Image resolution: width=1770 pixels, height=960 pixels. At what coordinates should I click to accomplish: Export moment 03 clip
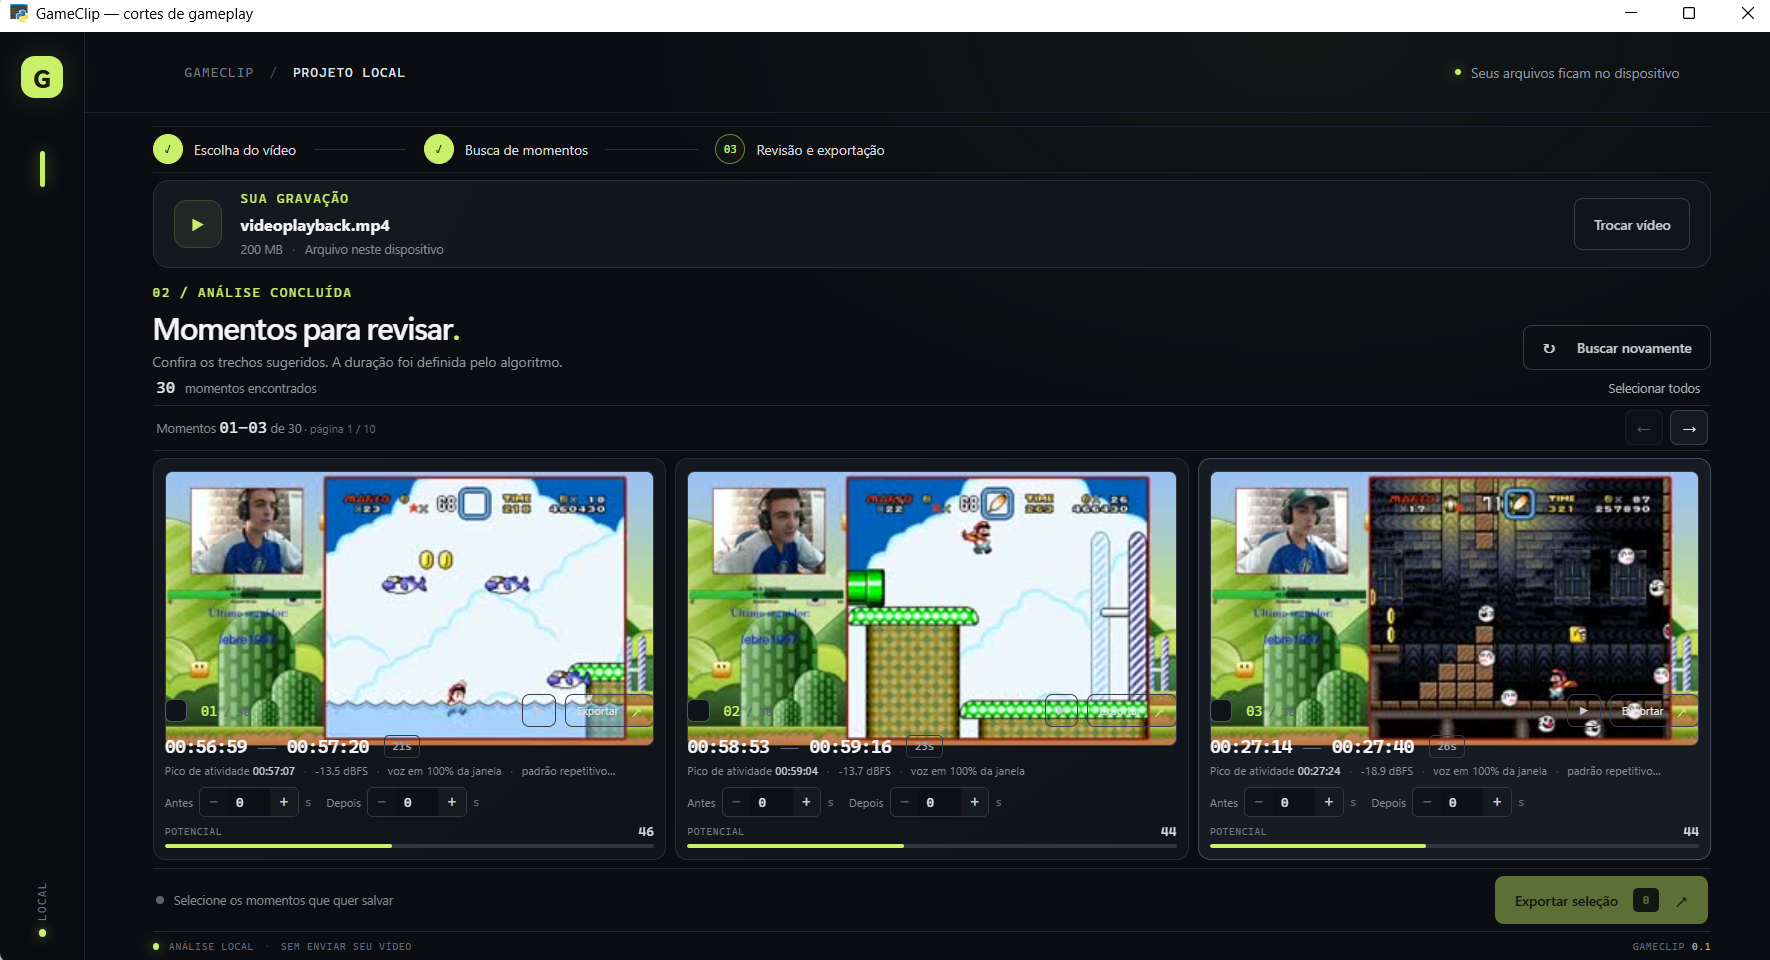[1653, 711]
